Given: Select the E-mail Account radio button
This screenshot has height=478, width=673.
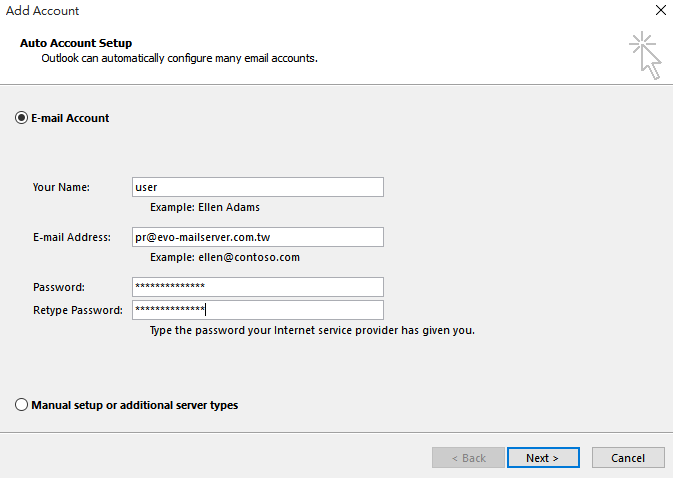Looking at the screenshot, I should (21, 118).
